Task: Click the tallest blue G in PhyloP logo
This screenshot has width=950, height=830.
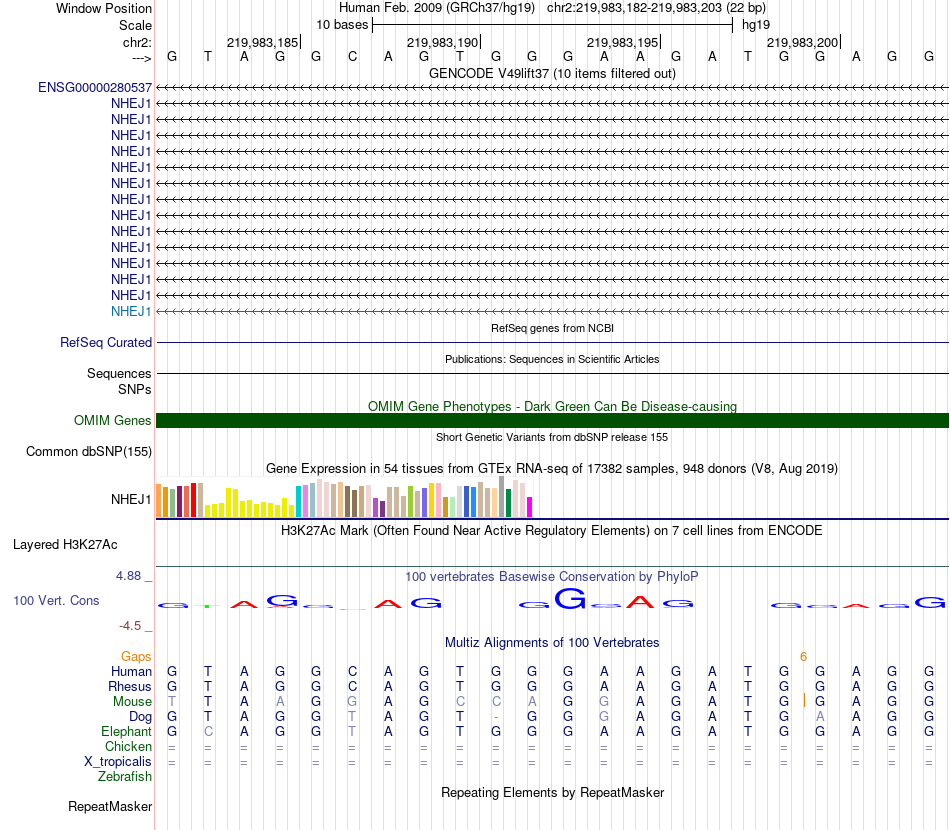Action: tap(570, 599)
